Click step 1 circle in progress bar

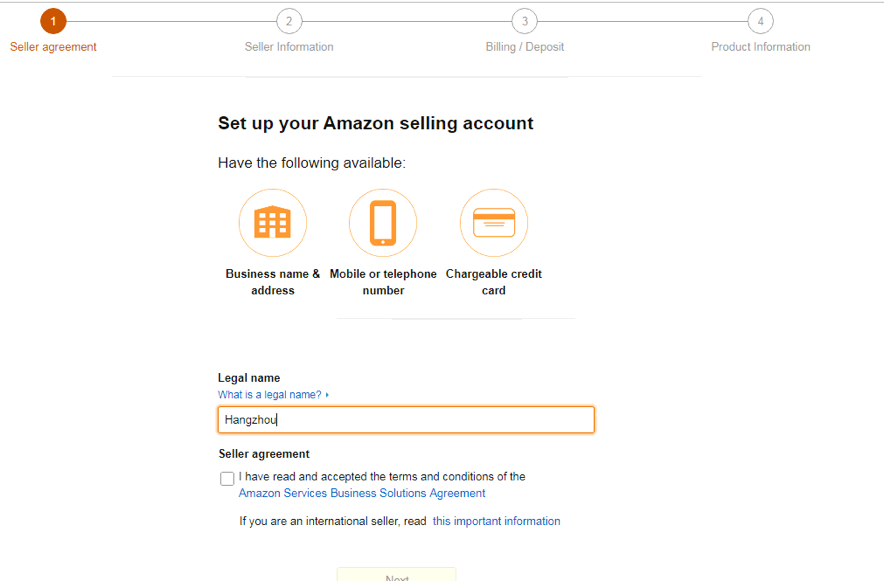[53, 21]
